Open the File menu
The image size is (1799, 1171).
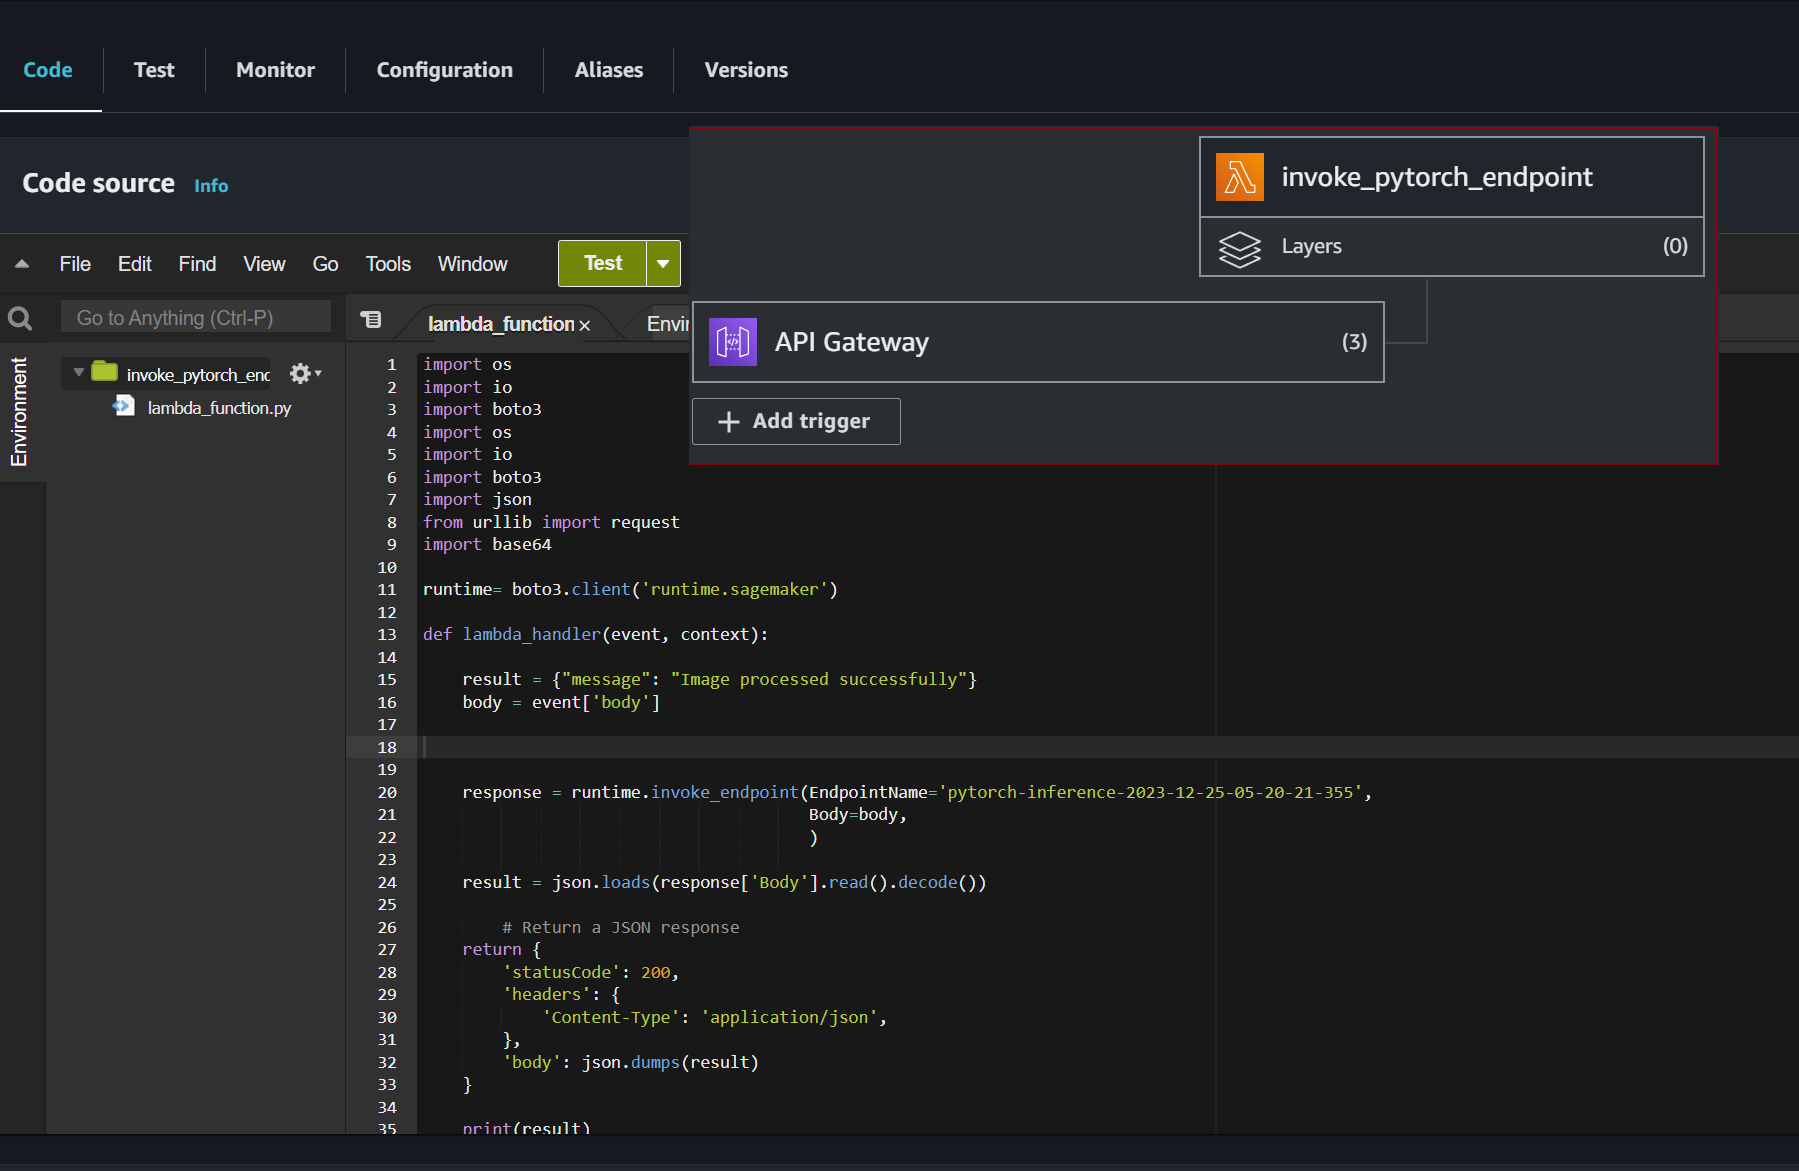pos(75,264)
